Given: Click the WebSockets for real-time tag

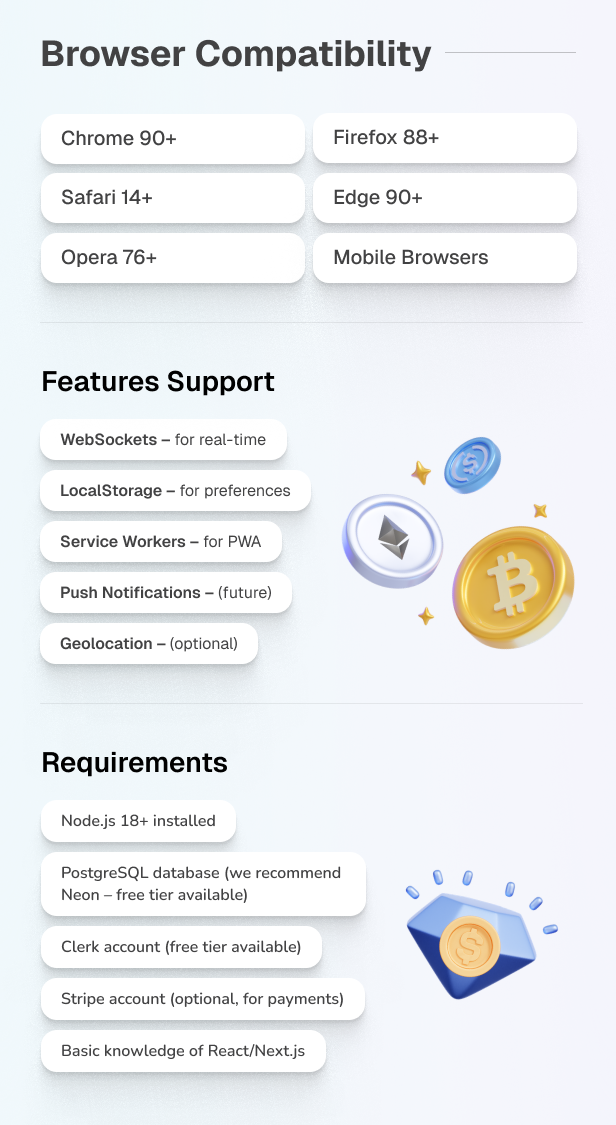Looking at the screenshot, I should (x=163, y=439).
